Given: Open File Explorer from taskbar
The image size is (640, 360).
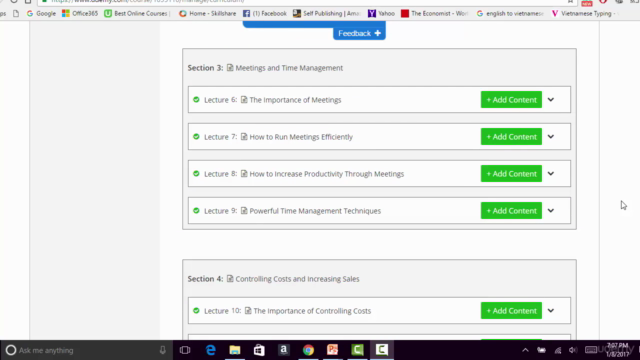Looking at the screenshot, I should (x=235, y=350).
